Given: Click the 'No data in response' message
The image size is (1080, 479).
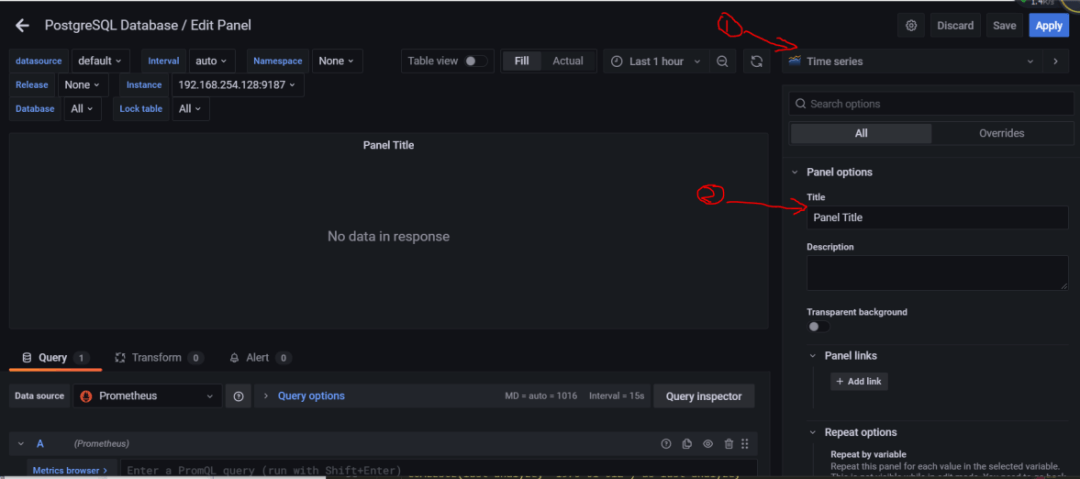Looking at the screenshot, I should coord(388,236).
